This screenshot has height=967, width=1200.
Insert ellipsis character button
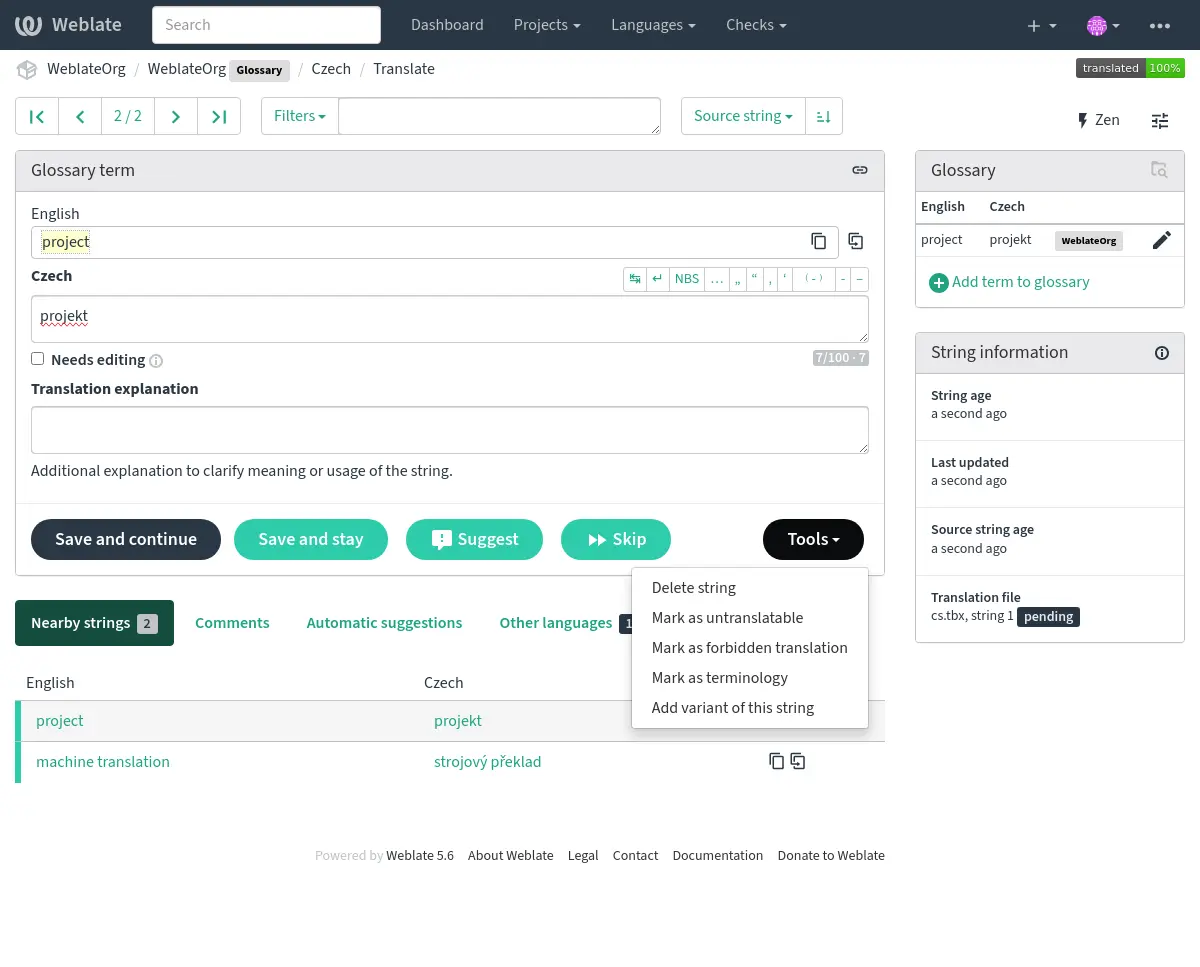pos(717,279)
